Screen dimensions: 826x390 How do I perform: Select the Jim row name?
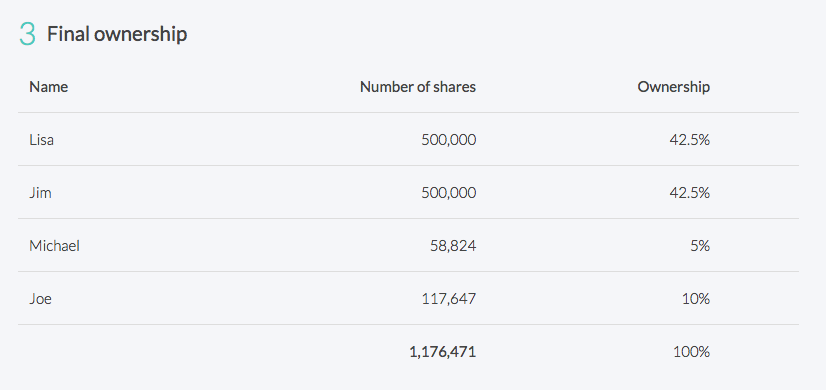[x=40, y=193]
